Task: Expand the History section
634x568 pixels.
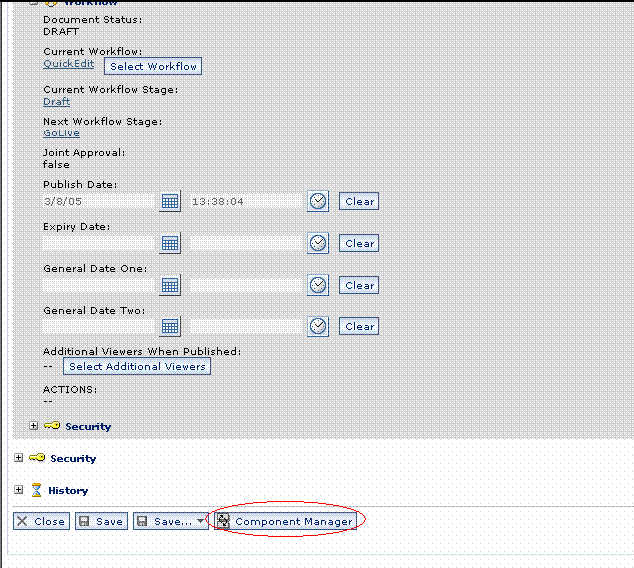Action: coord(19,490)
